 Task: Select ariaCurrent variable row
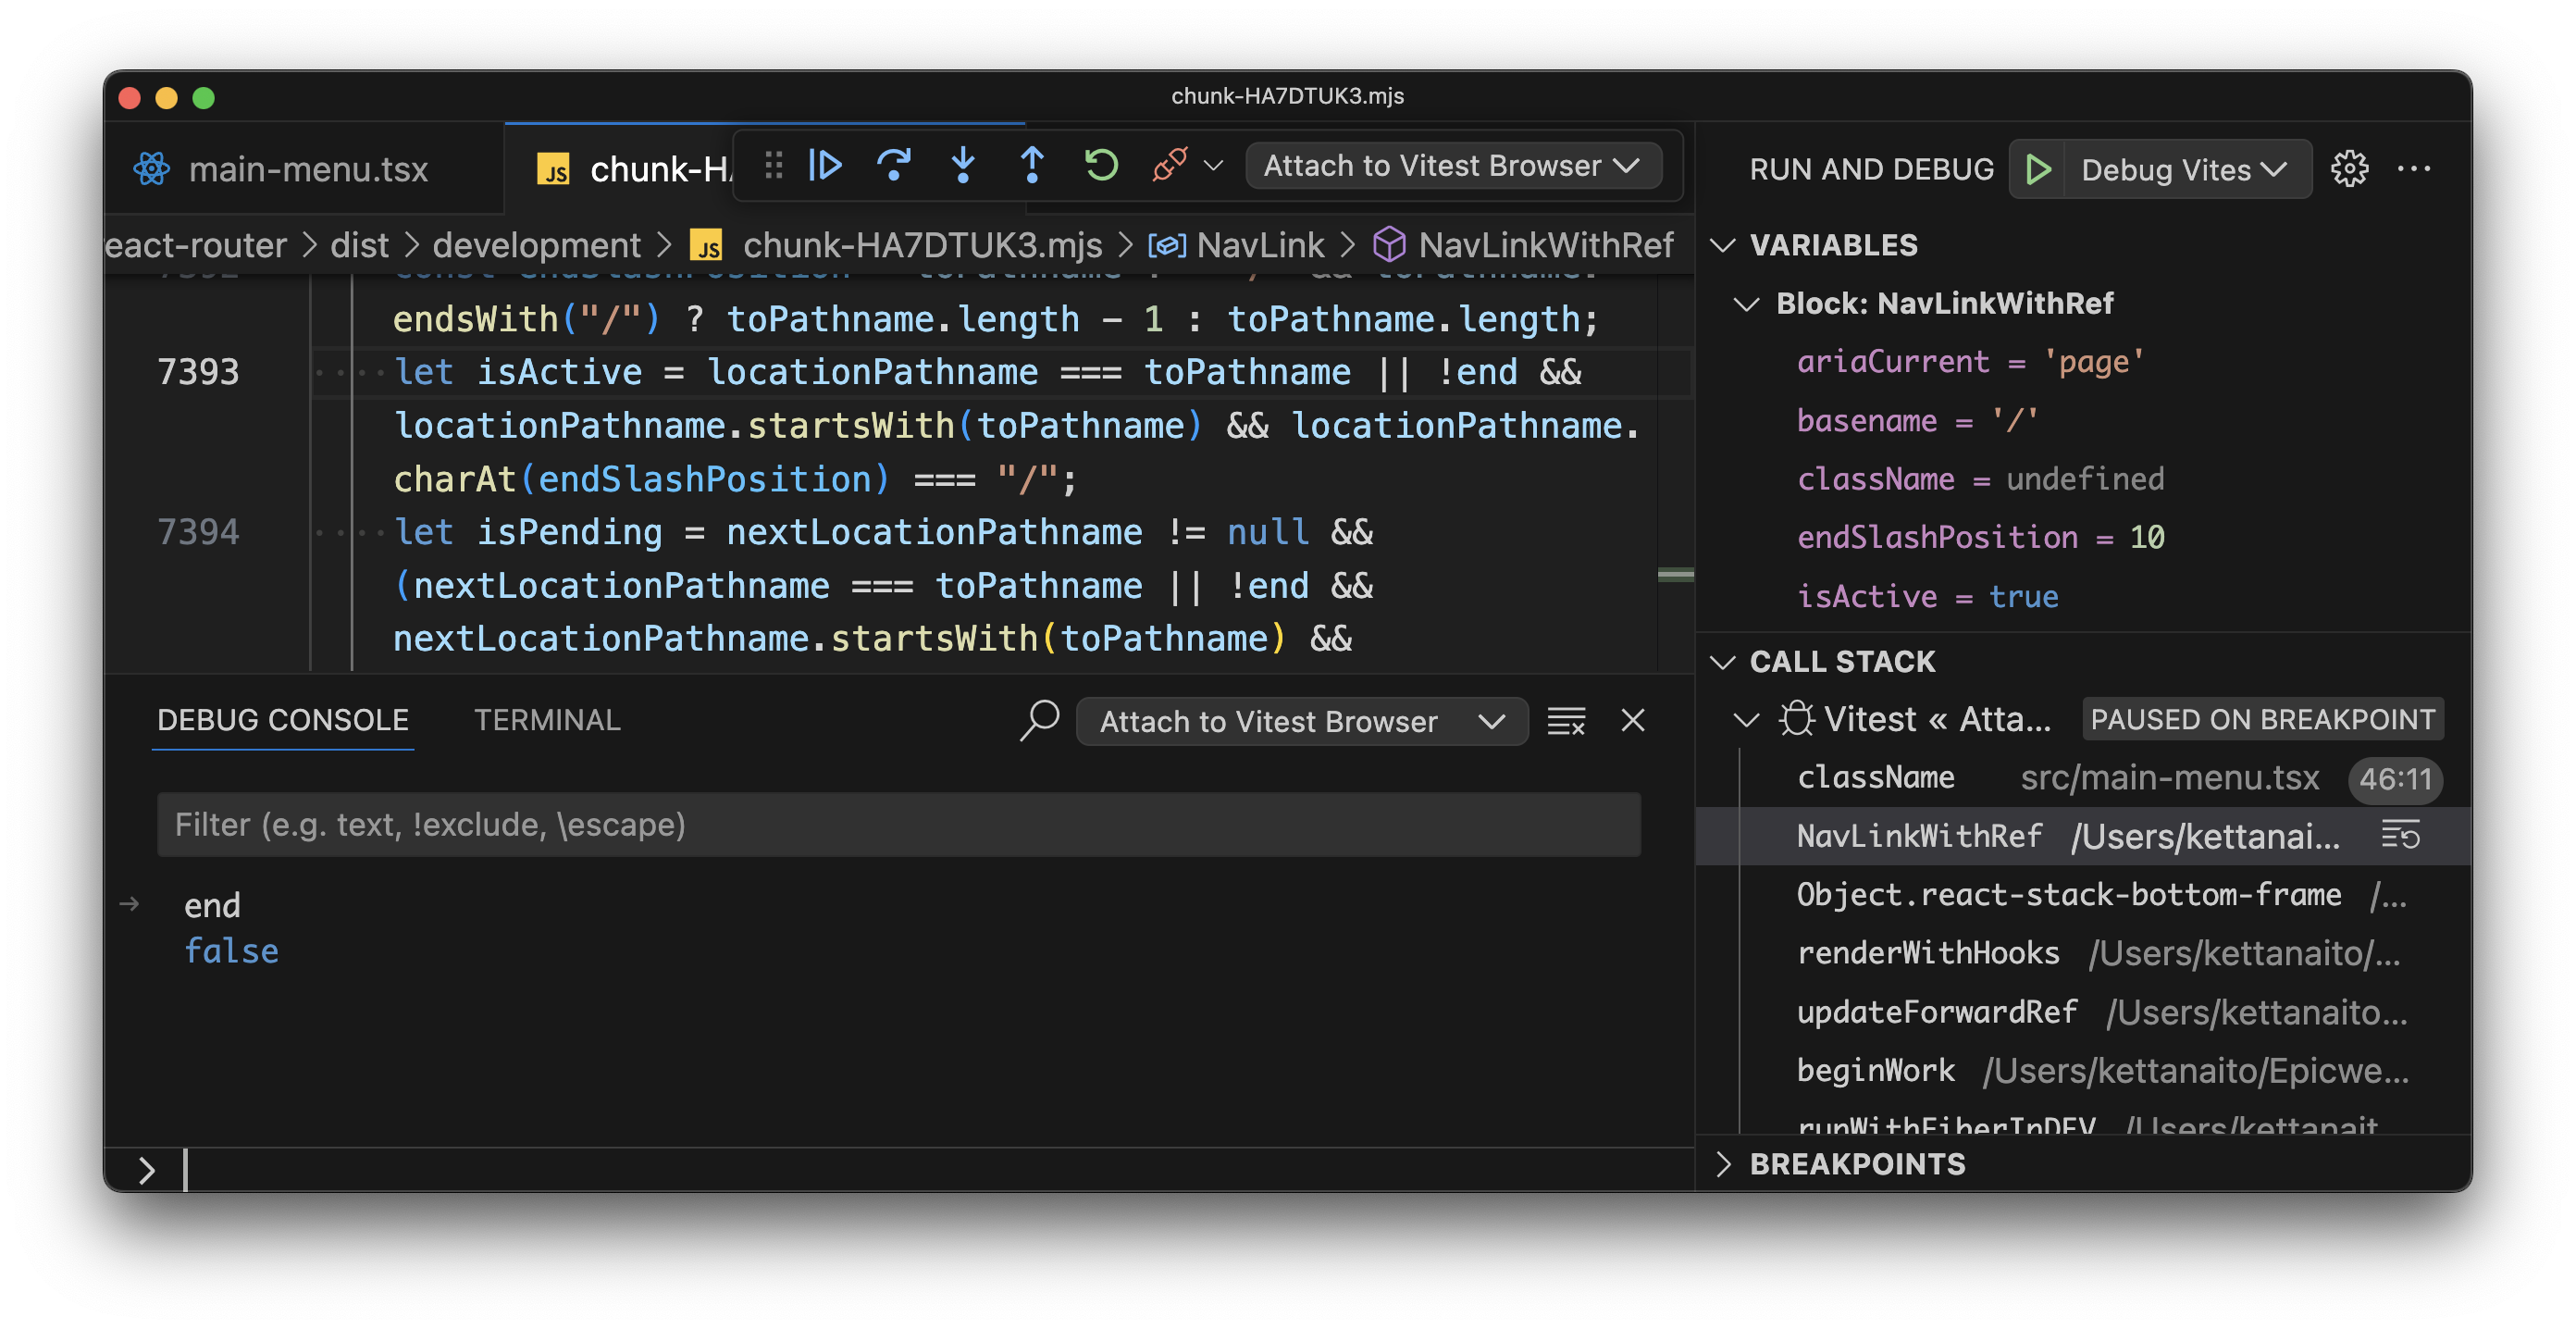(x=2084, y=362)
